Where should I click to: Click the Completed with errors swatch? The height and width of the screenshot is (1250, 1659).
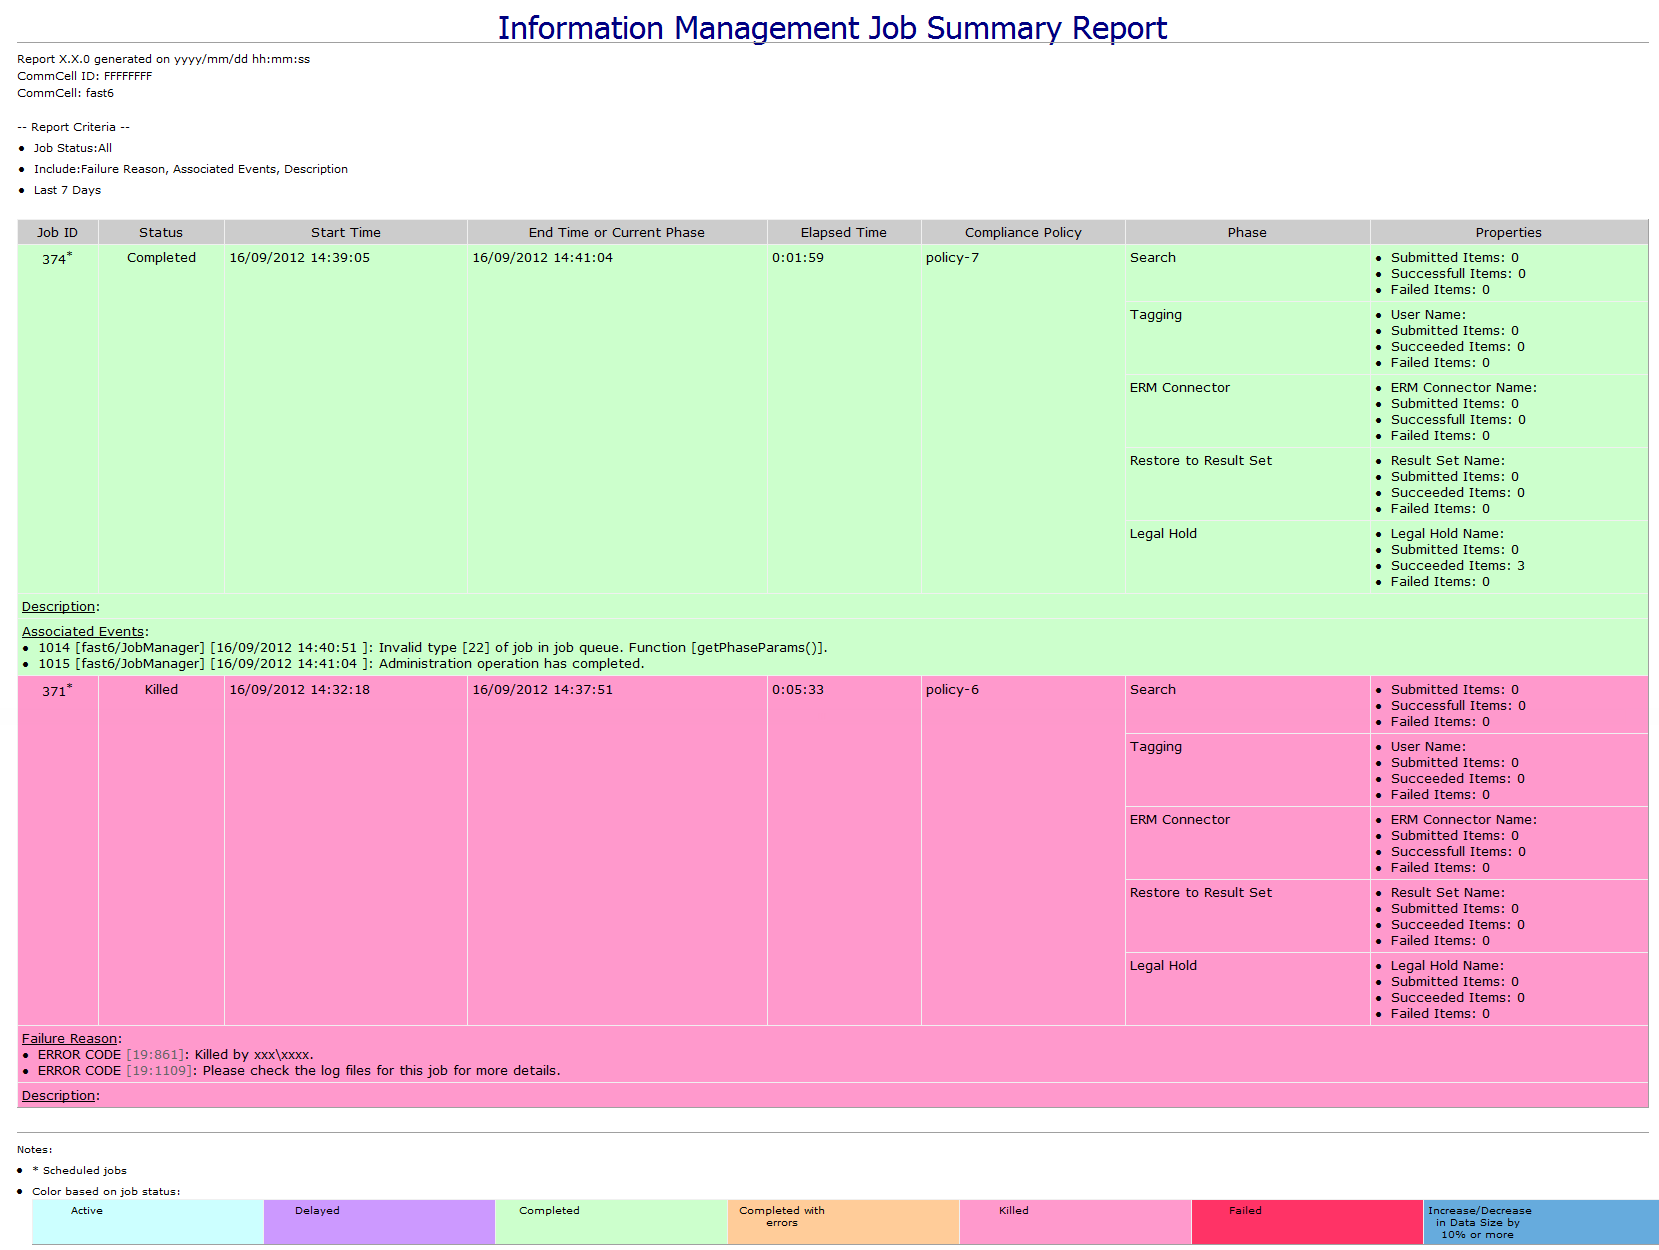pos(843,1222)
